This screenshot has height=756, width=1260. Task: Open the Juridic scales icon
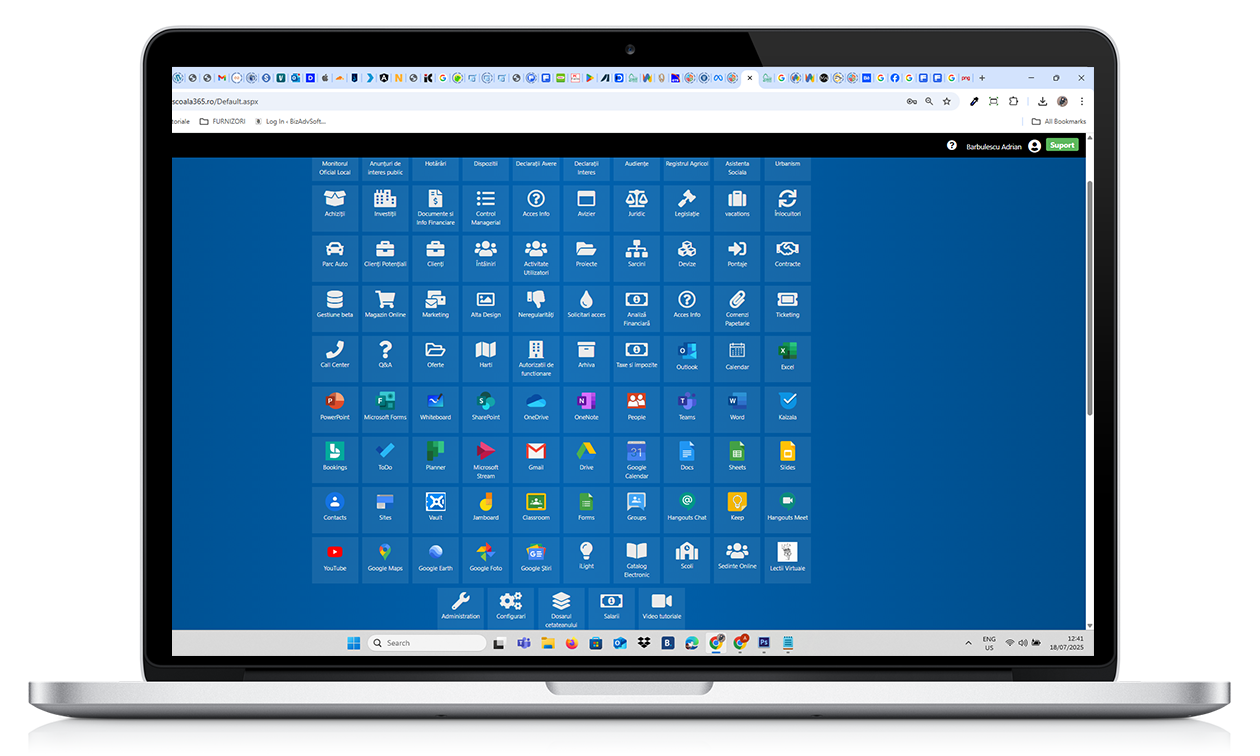636,204
